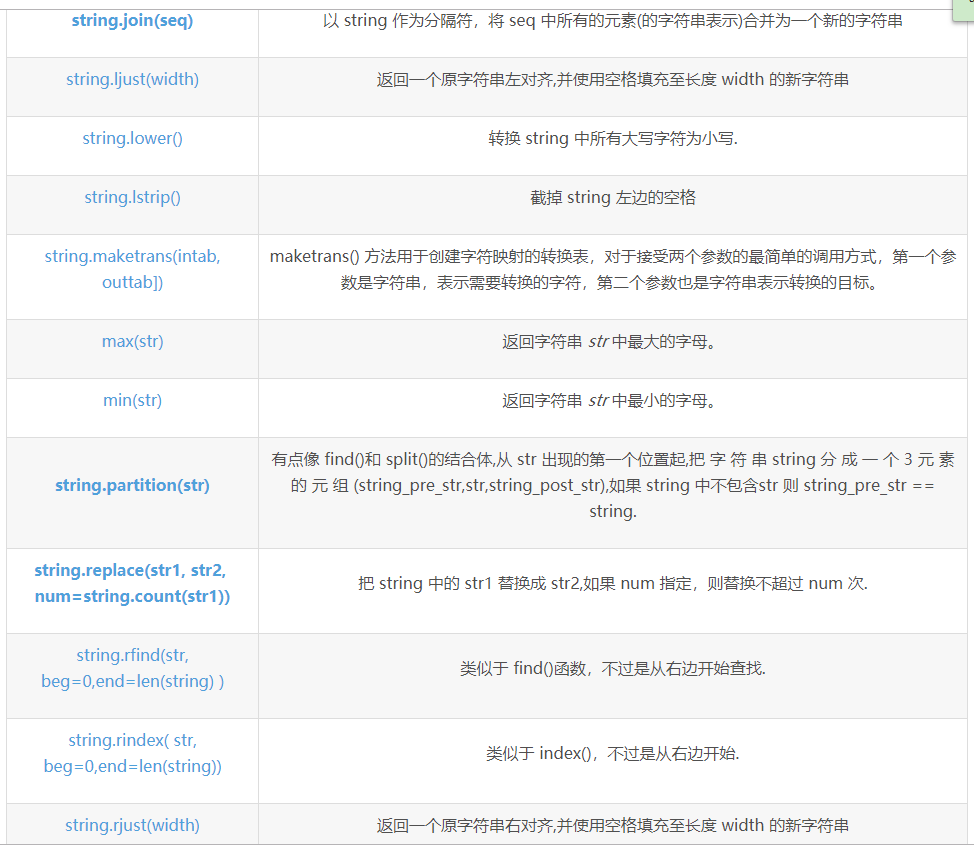Click the green button at top-right corner
Screen dimensions: 974x849
[963, 10]
